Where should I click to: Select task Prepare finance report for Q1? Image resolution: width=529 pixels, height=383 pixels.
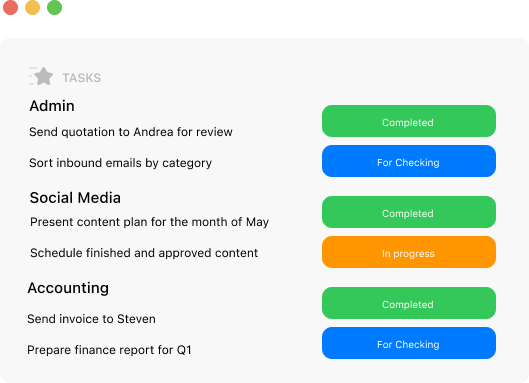pyautogui.click(x=109, y=350)
